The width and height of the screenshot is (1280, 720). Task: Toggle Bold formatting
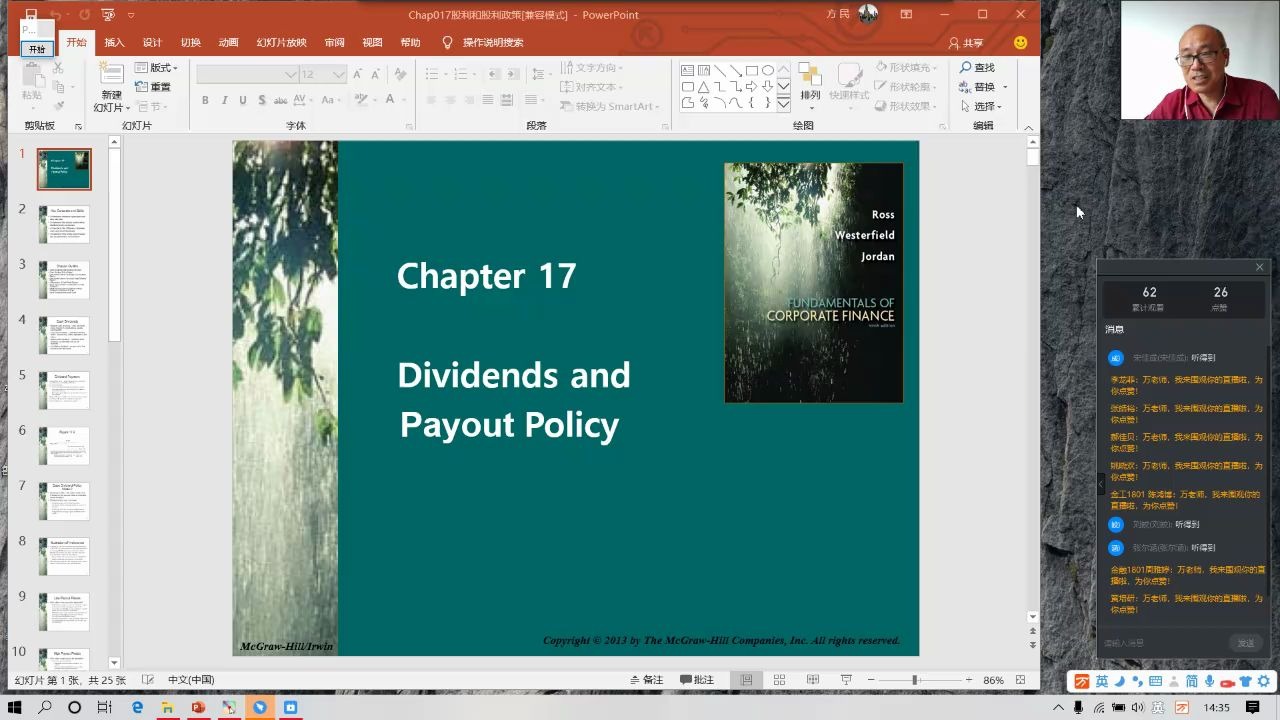[205, 100]
